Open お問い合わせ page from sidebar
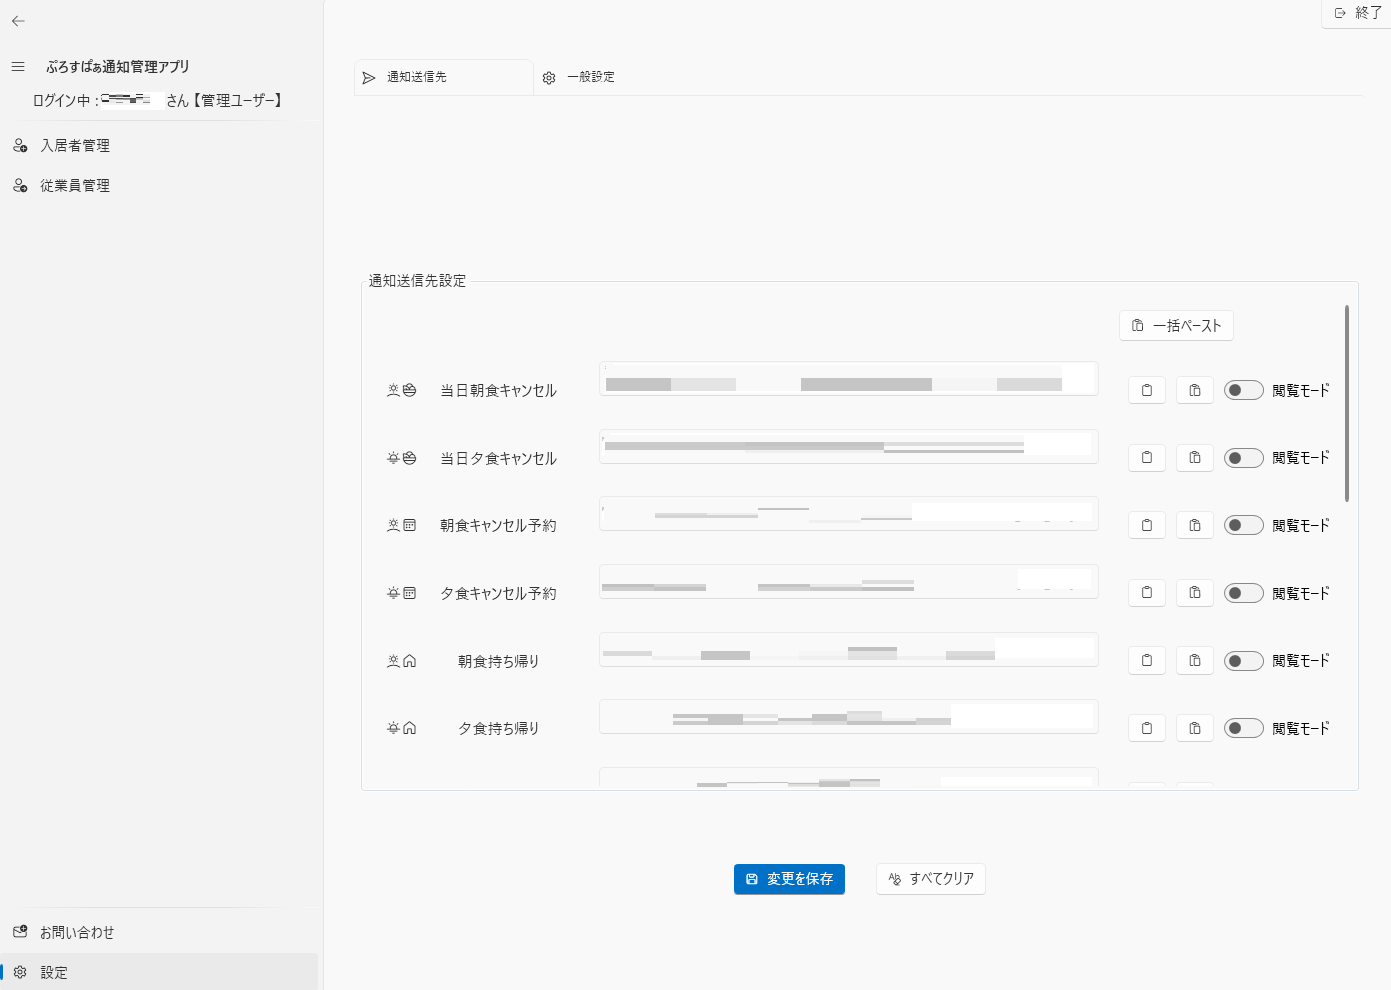Viewport: 1391px width, 990px height. tap(77, 932)
